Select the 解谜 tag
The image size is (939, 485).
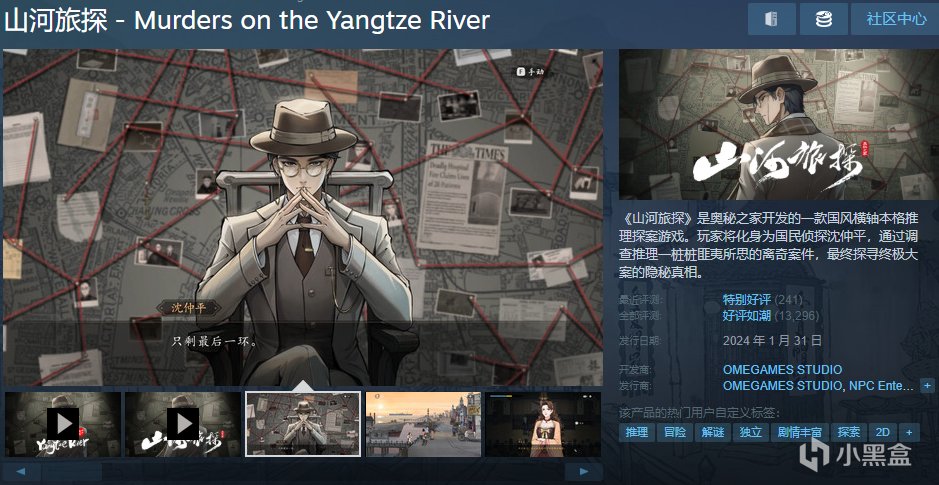[713, 432]
